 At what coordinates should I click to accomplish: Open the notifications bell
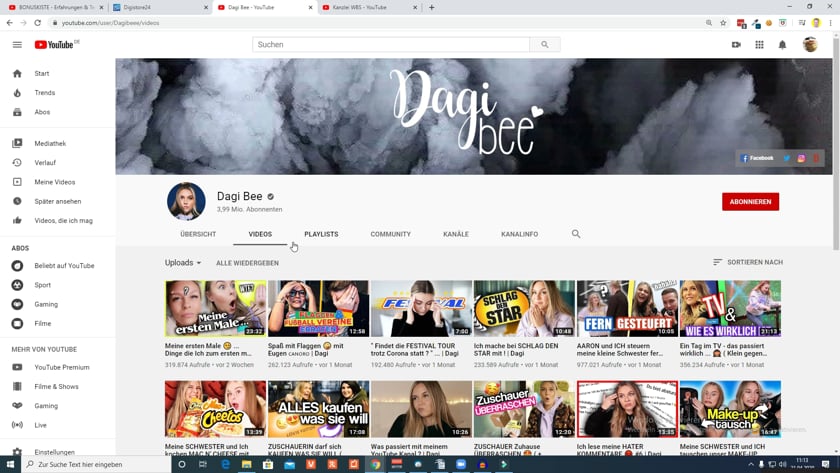(782, 44)
